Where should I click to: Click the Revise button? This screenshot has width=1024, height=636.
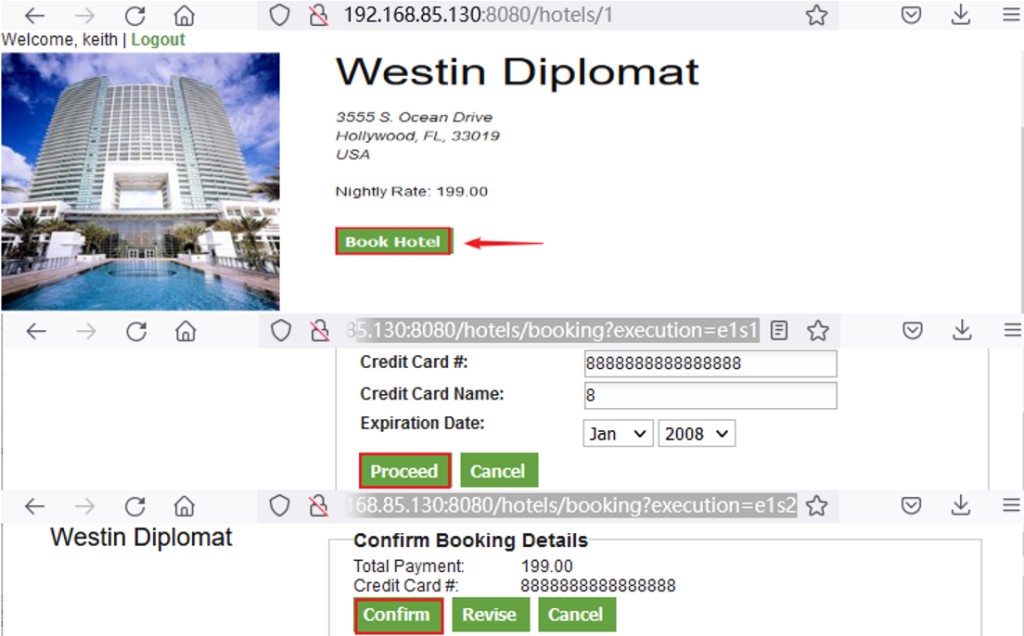pyautogui.click(x=490, y=614)
